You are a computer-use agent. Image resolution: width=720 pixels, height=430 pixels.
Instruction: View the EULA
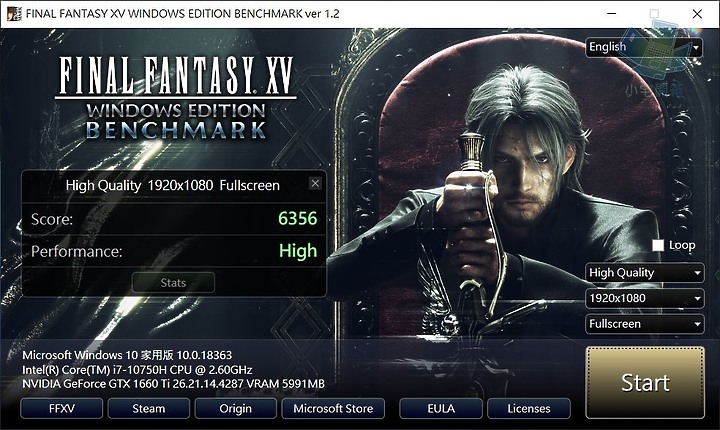(x=441, y=408)
